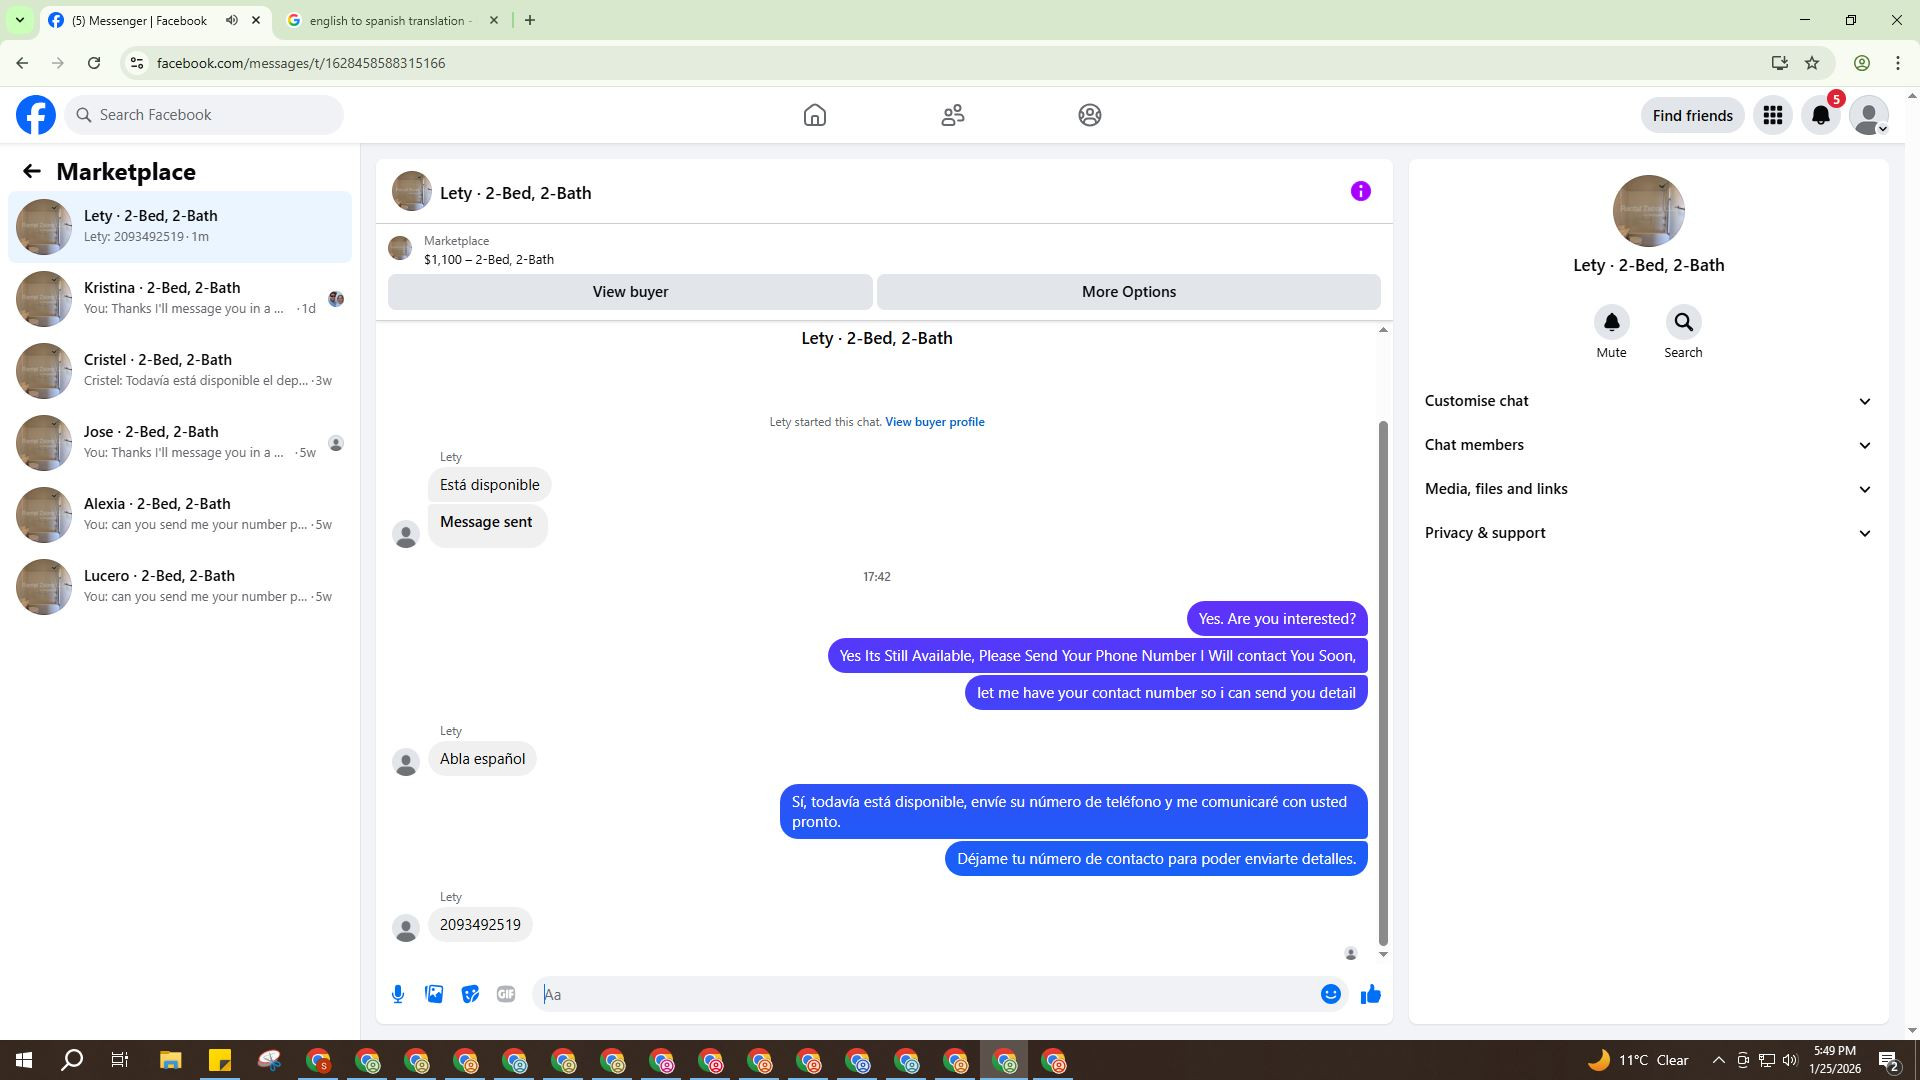Choose a sticker
Viewport: 1920px width, 1080px height.
pos(470,994)
